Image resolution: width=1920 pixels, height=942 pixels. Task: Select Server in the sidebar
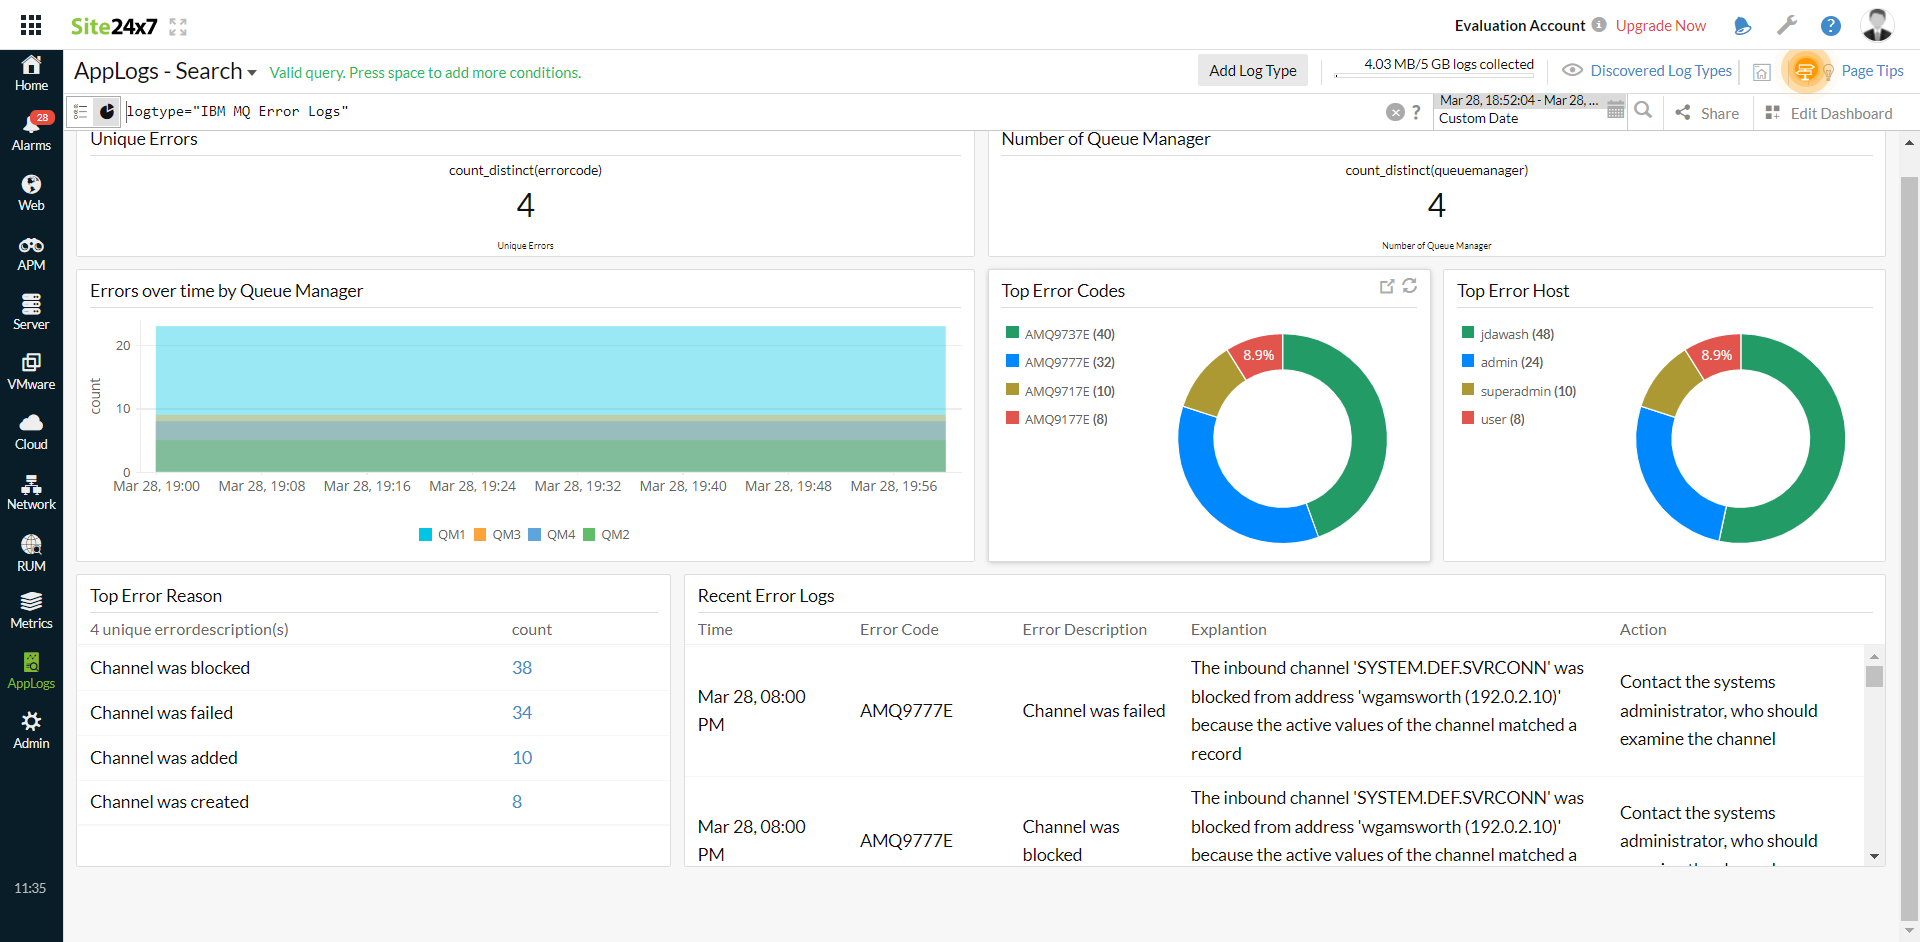pyautogui.click(x=31, y=312)
